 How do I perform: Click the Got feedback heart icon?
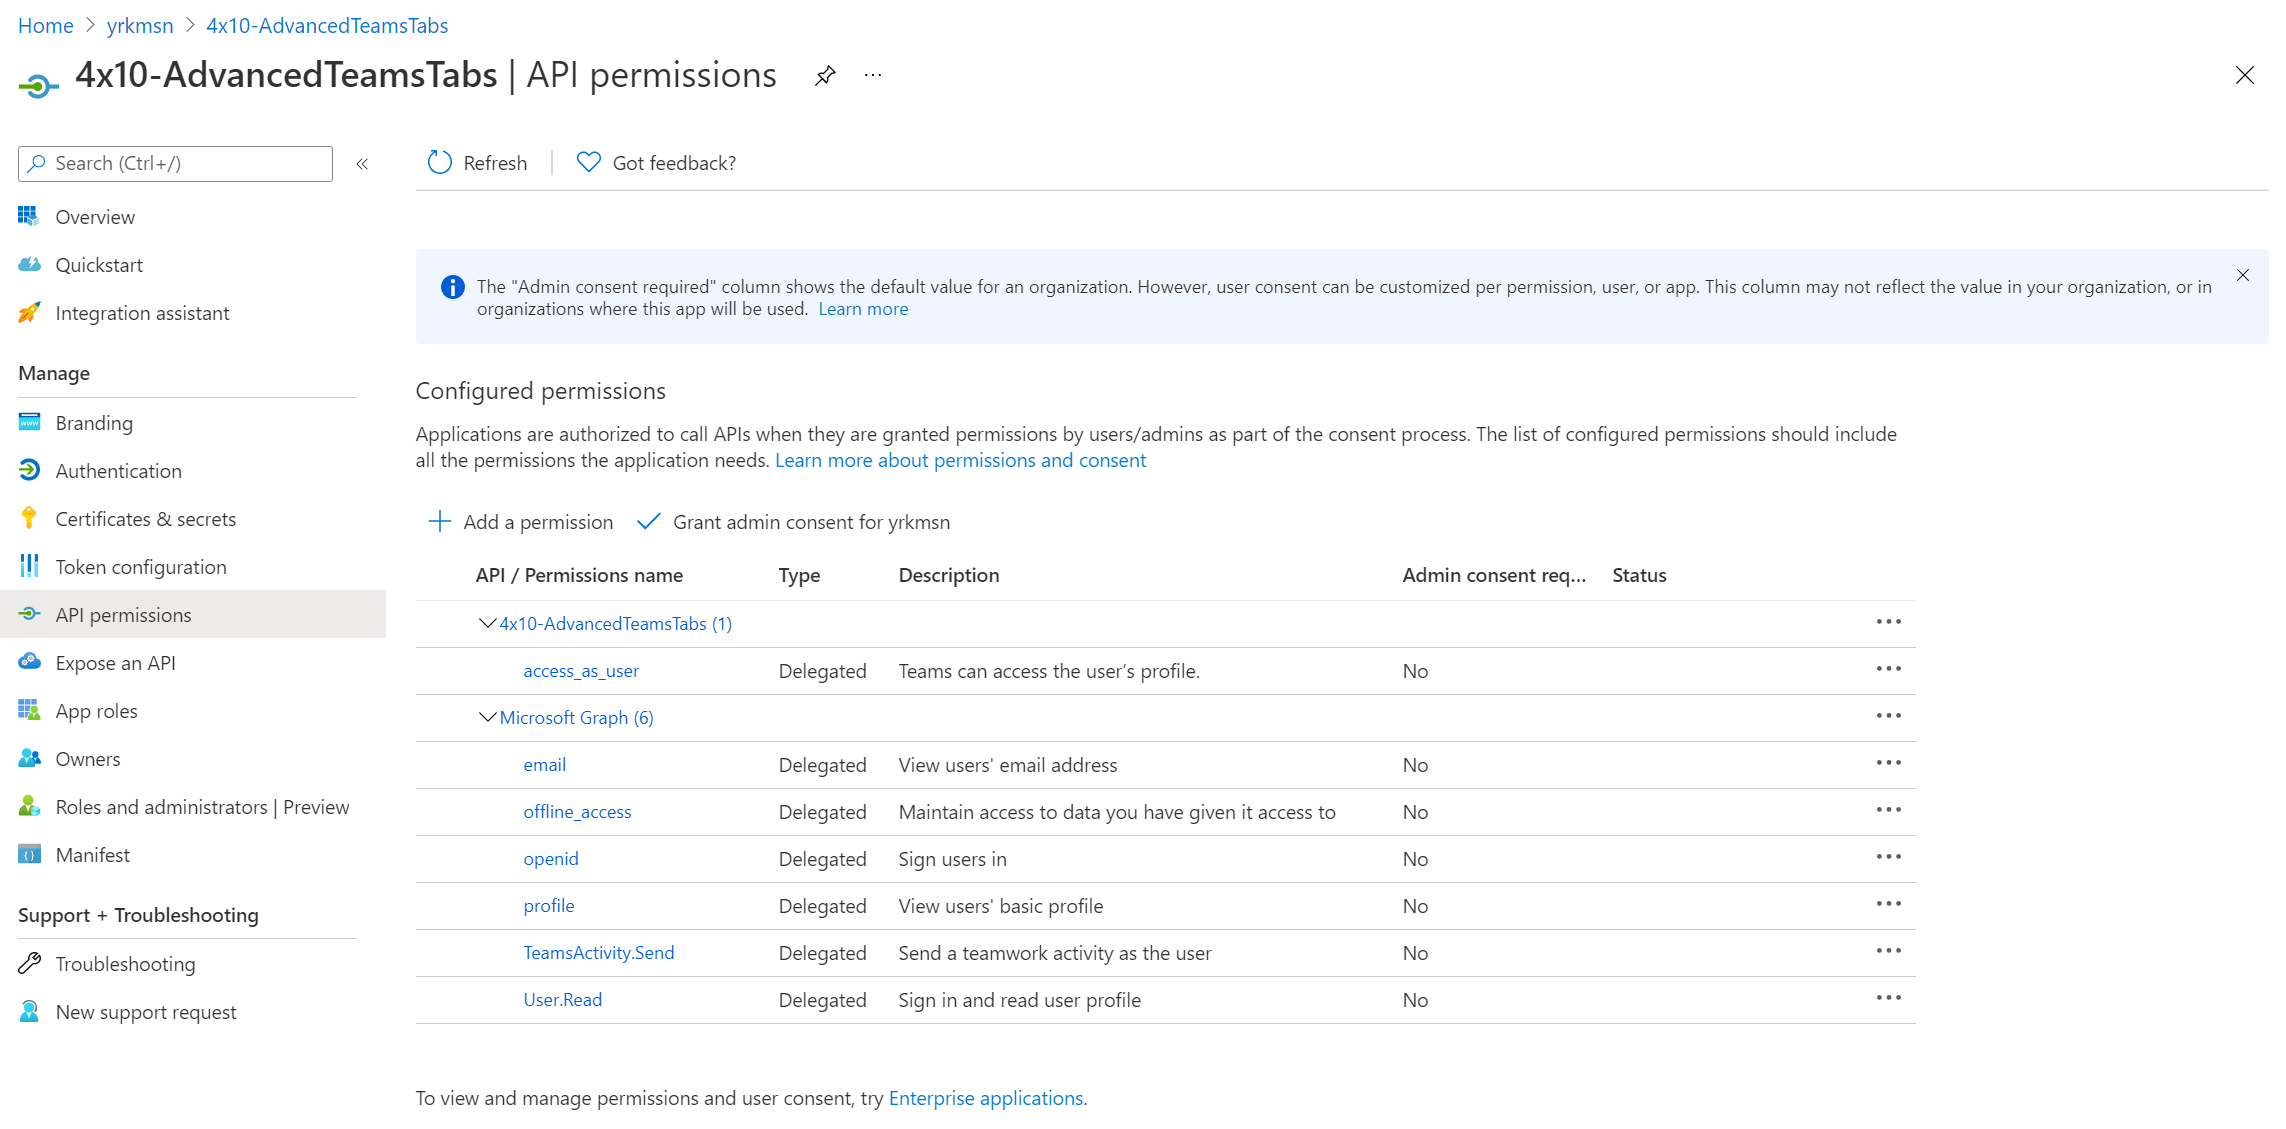coord(589,163)
